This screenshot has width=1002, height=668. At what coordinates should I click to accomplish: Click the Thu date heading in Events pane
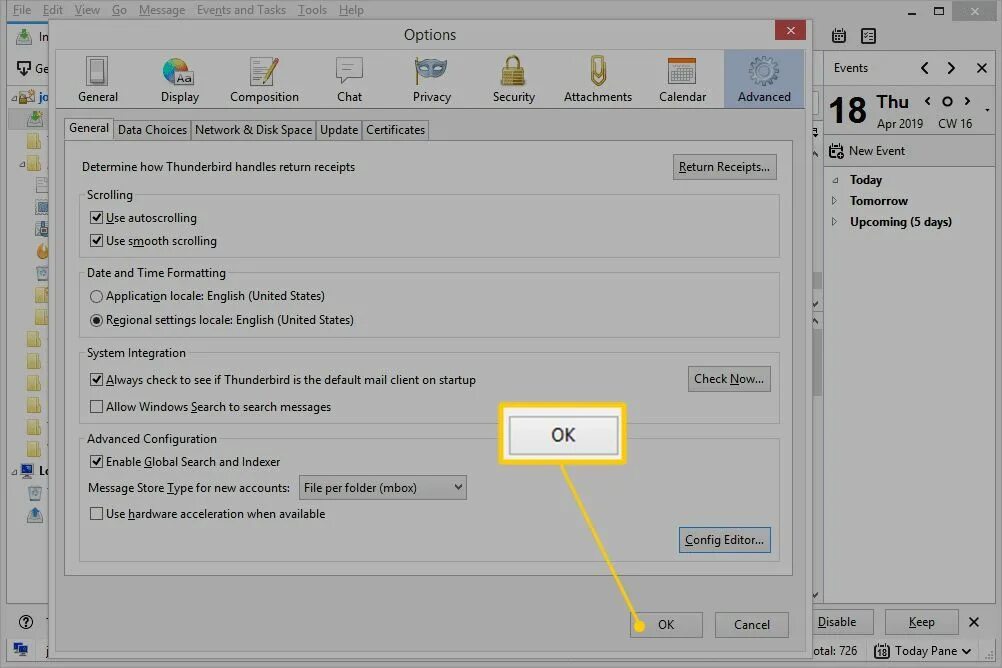click(892, 102)
